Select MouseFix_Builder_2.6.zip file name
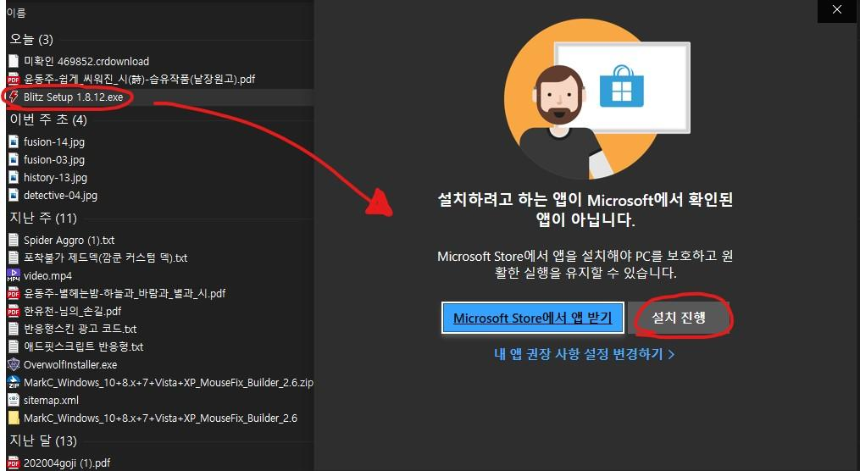 (168, 383)
